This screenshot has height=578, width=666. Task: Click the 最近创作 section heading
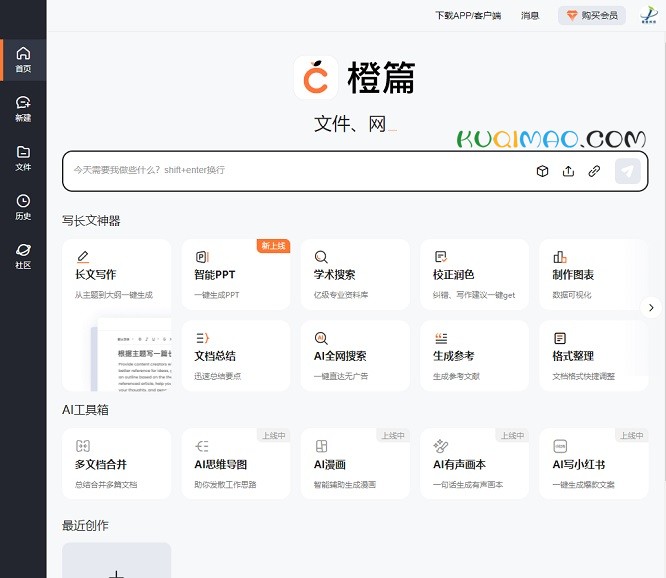[85, 525]
